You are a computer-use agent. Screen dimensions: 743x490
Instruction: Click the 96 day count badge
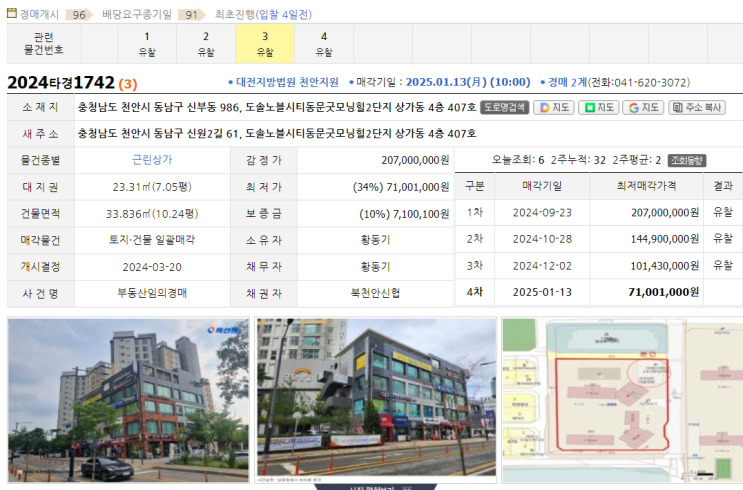[x=79, y=15]
